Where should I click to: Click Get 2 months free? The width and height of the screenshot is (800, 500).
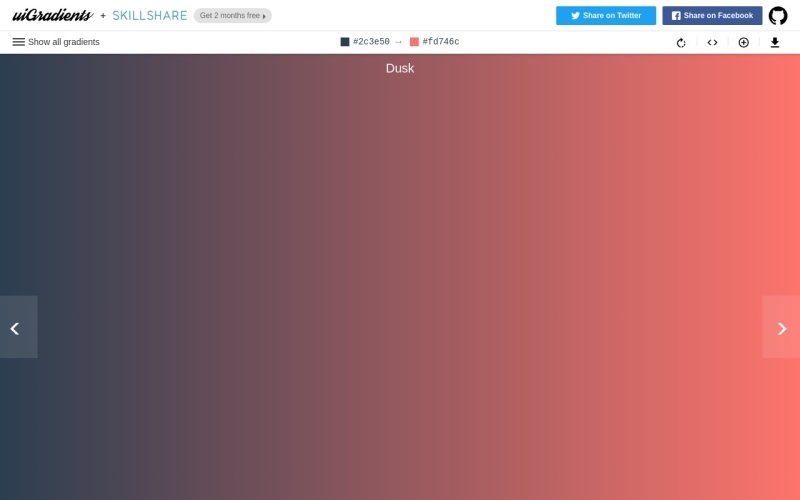[x=233, y=15]
